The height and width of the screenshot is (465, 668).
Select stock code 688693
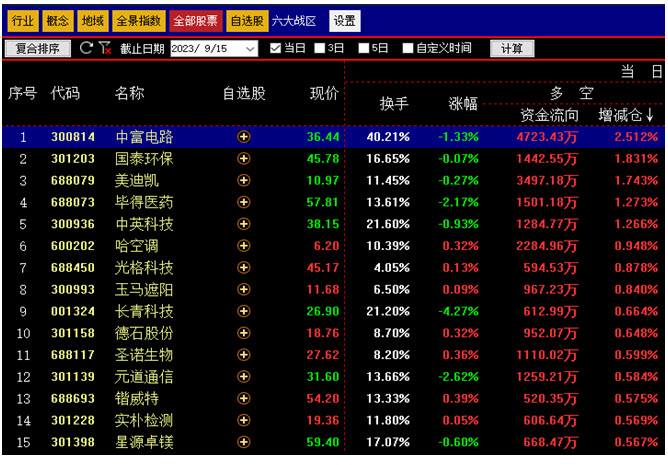coord(73,399)
